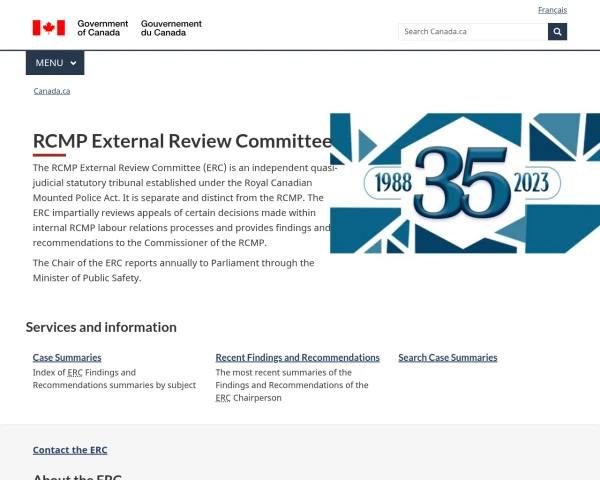Go to the Canada.ca breadcrumb link
The height and width of the screenshot is (480, 600).
[x=51, y=91]
